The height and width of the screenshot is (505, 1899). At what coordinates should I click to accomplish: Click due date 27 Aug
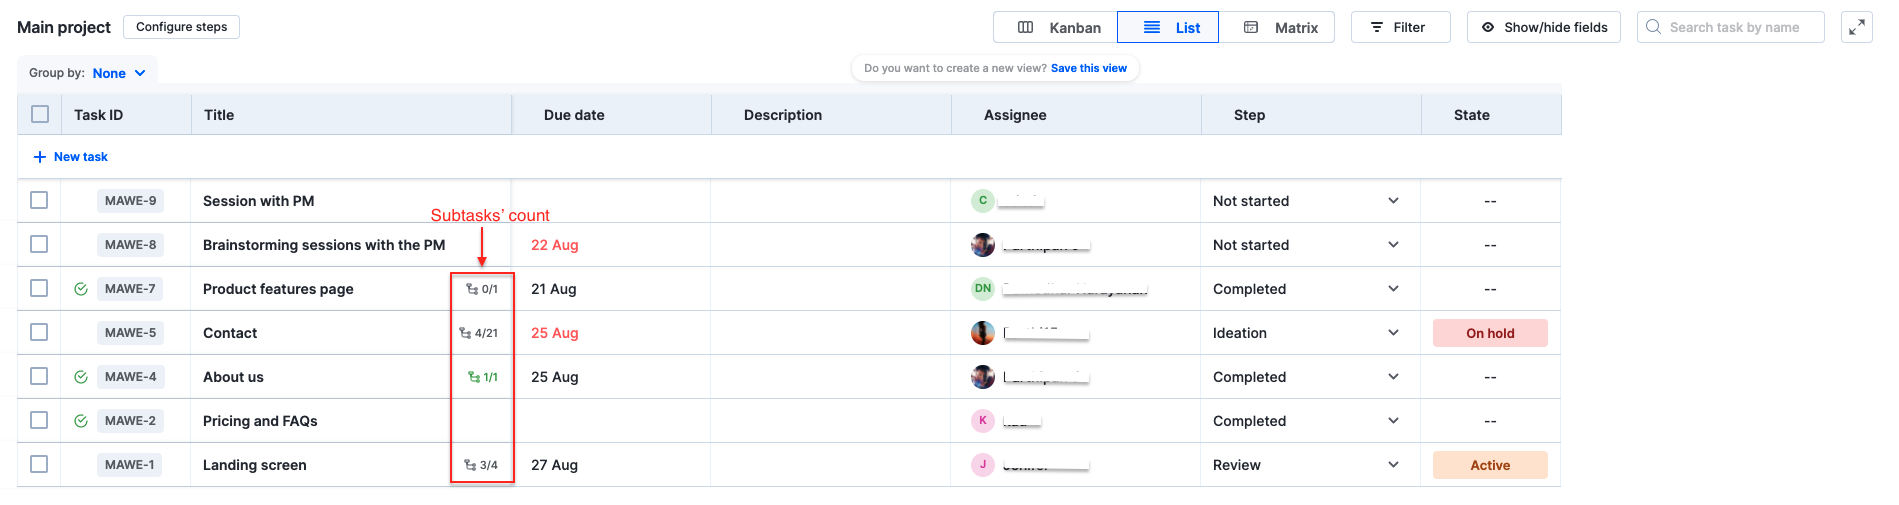pyautogui.click(x=554, y=465)
